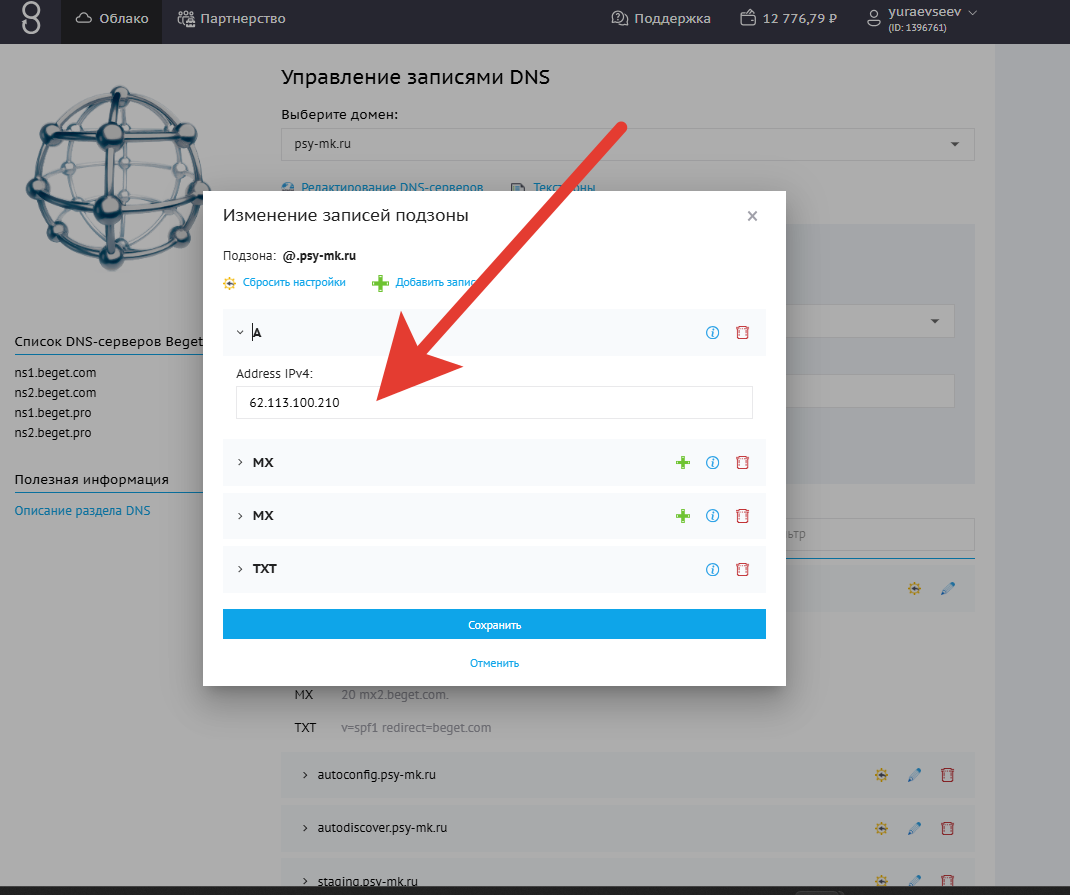Go to the Партнерство section
Image resolution: width=1070 pixels, height=895 pixels.
coord(232,19)
